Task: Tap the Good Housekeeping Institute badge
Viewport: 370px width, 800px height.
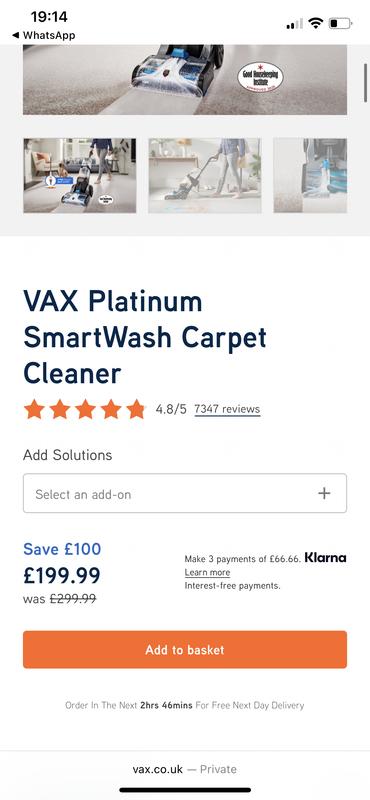Action: (260, 78)
